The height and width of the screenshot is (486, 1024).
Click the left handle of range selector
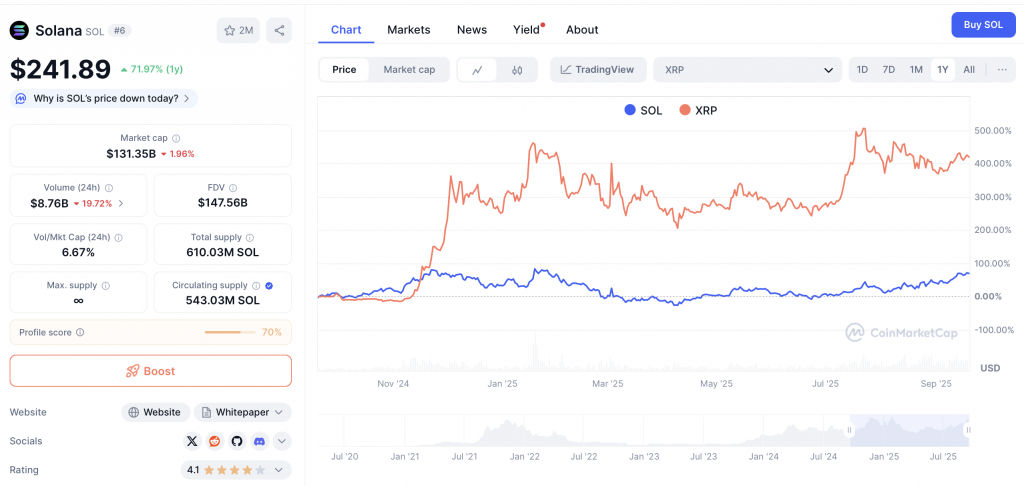tap(850, 430)
